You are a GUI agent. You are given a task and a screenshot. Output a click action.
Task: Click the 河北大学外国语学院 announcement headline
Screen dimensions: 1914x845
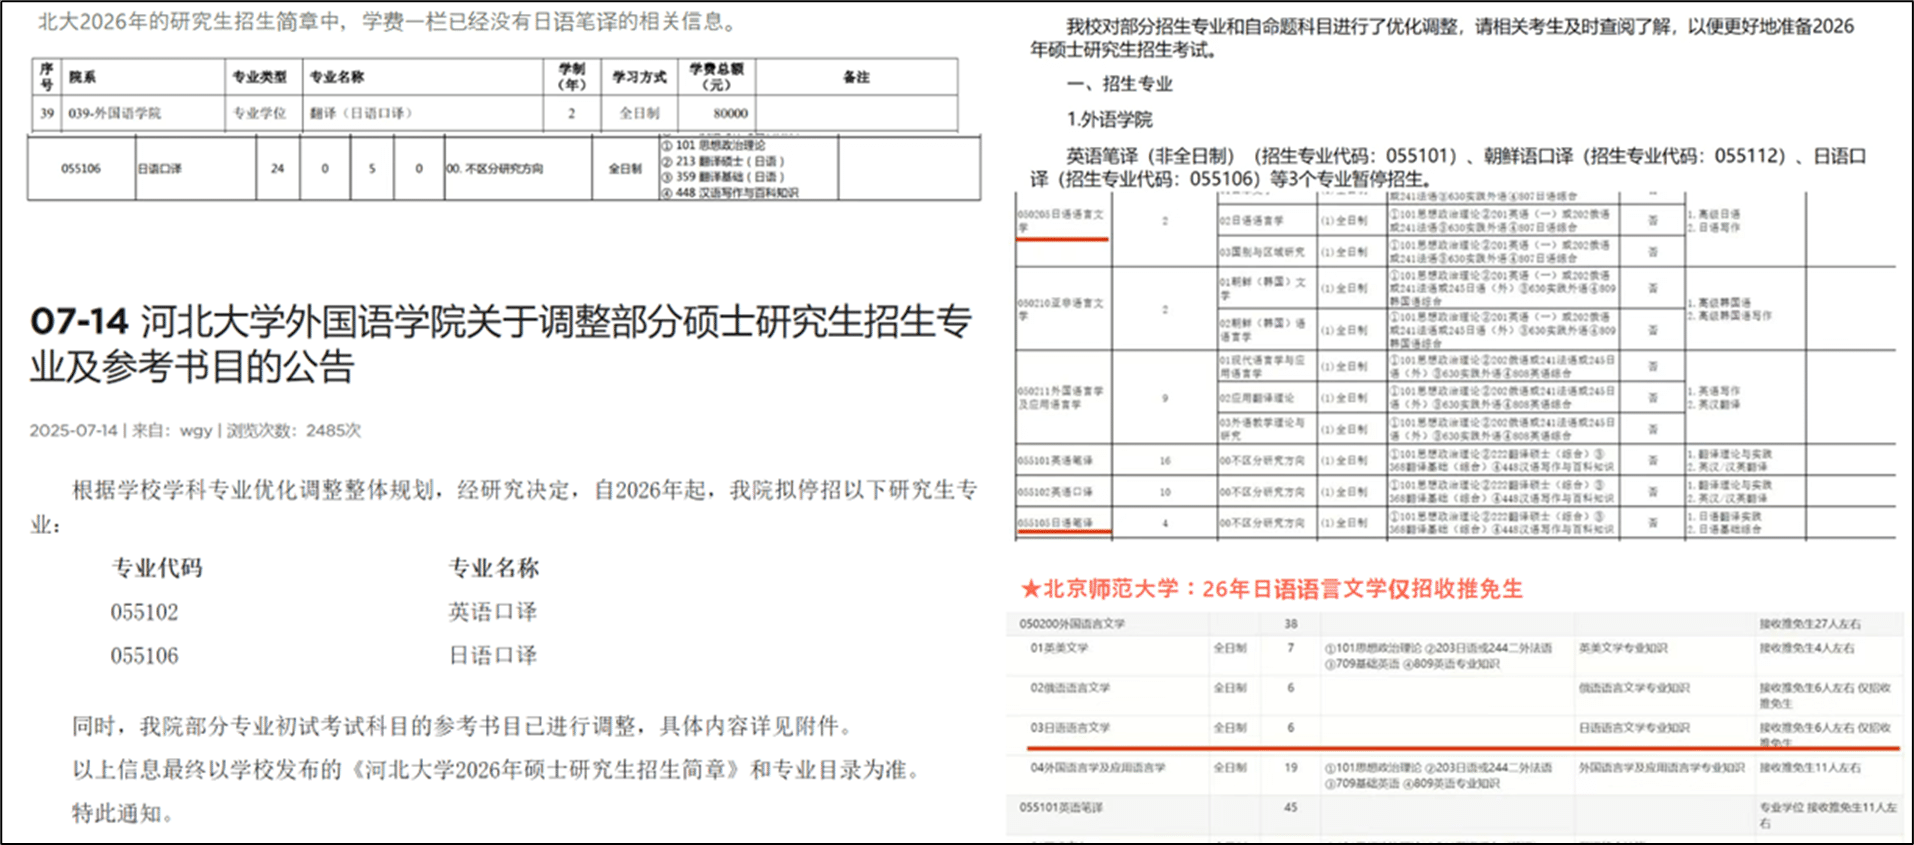point(501,343)
